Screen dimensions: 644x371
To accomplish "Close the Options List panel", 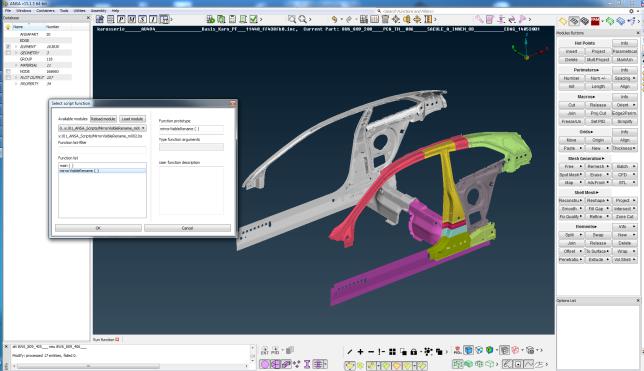I will (x=638, y=301).
